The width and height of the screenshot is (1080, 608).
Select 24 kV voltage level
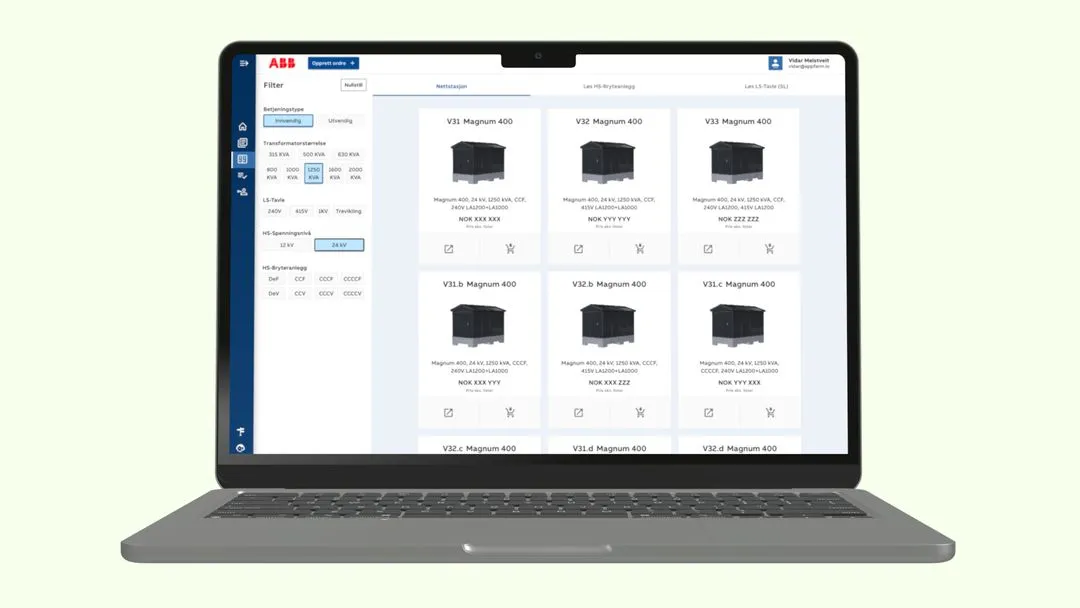coord(339,245)
